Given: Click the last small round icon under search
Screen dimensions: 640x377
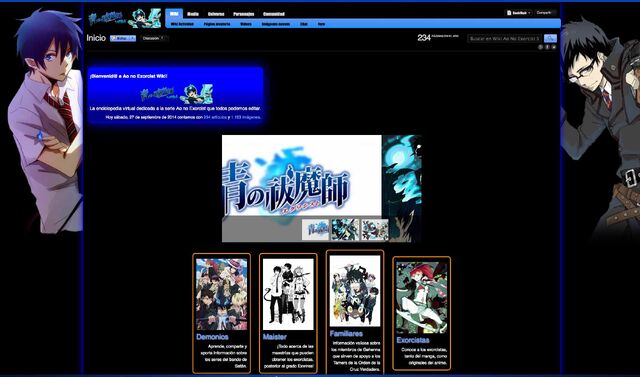Looking at the screenshot, I should (x=554, y=47).
